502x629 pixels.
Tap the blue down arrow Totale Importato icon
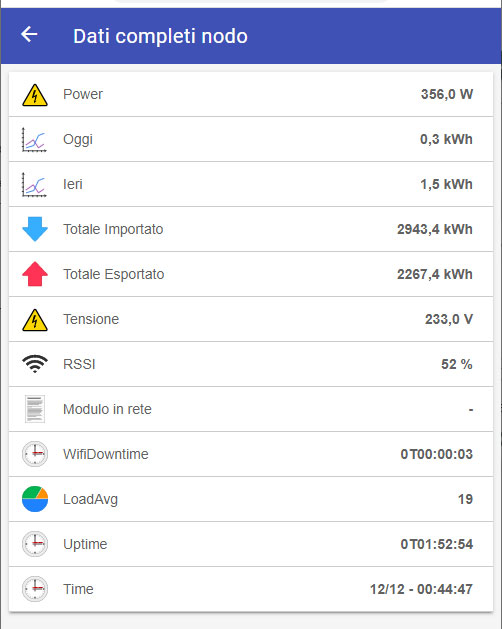click(35, 229)
